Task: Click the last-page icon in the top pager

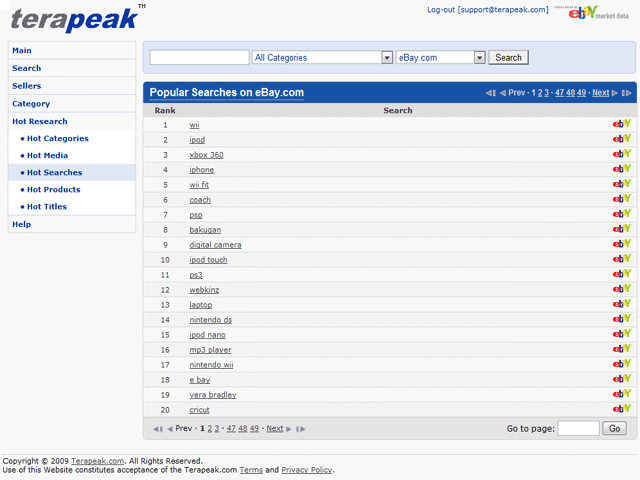Action: 627,93
